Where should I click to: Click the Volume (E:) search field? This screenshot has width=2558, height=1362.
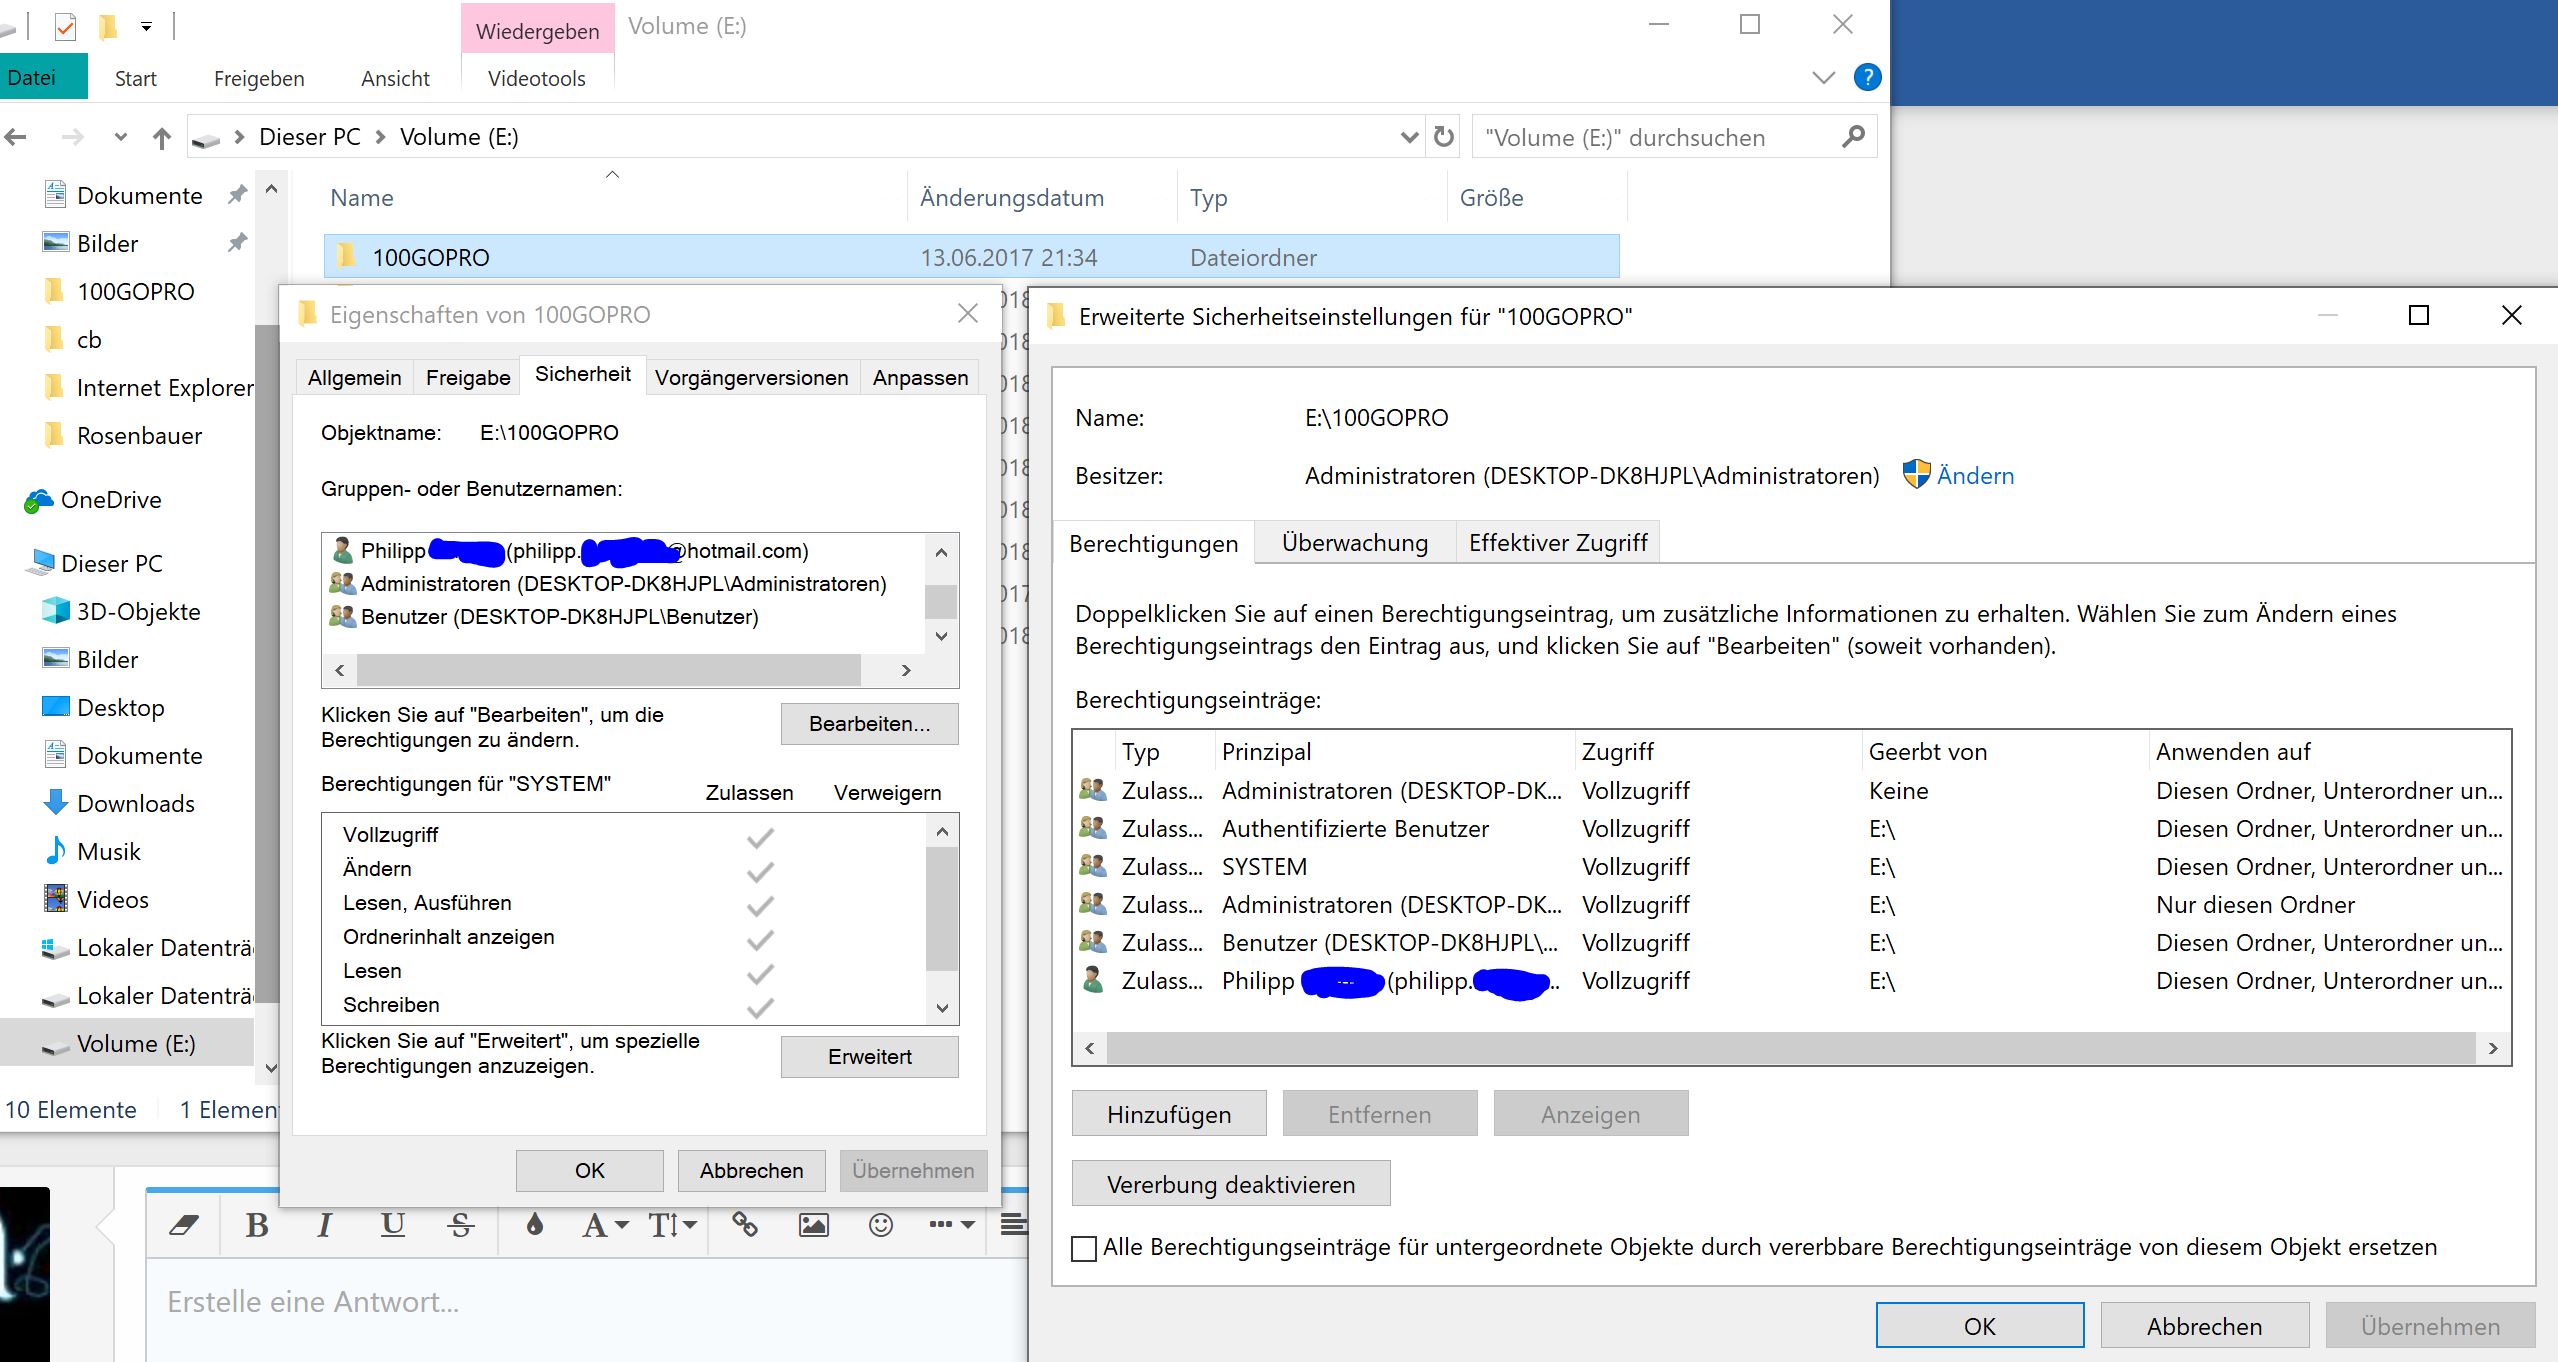point(1660,138)
